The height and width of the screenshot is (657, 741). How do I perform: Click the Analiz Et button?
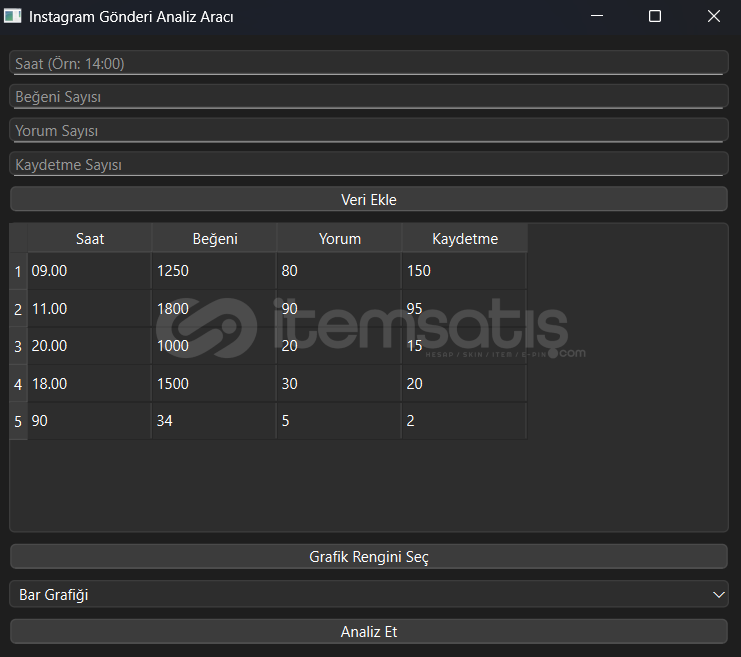coord(369,631)
